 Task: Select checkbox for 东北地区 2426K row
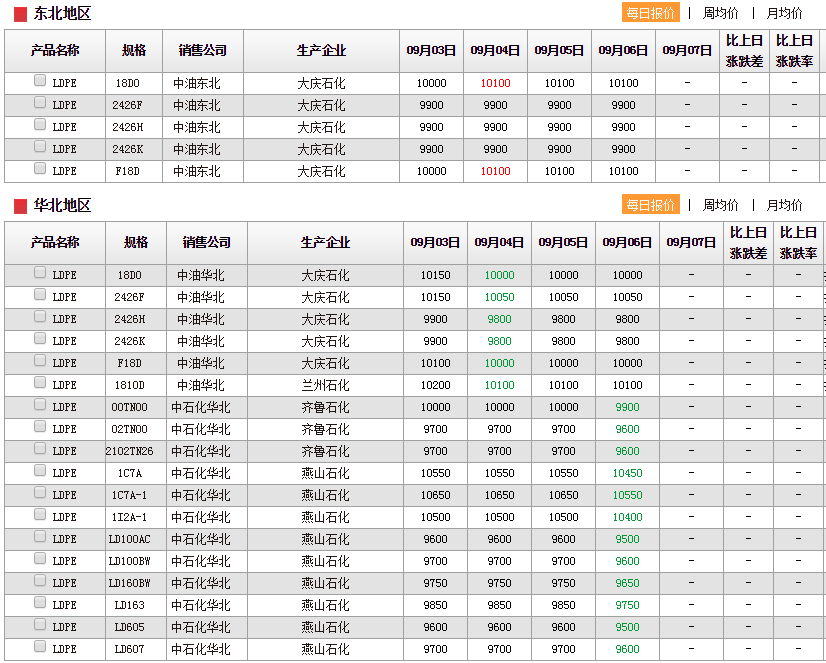tap(40, 146)
